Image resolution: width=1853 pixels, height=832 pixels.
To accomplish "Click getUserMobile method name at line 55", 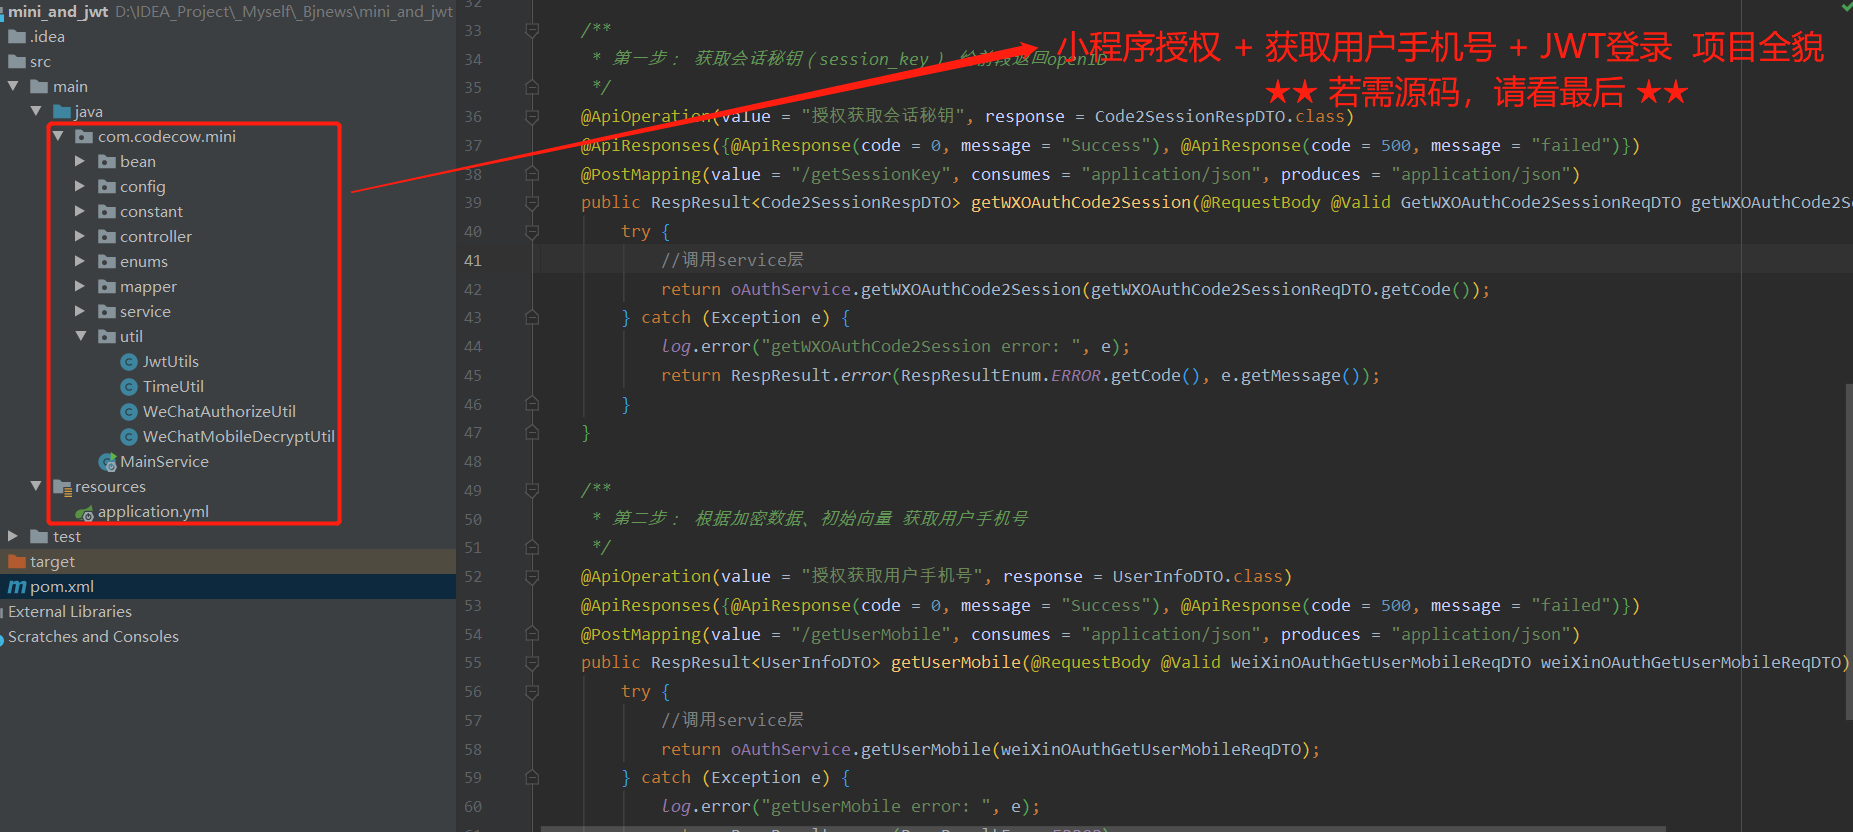I will (x=956, y=662).
